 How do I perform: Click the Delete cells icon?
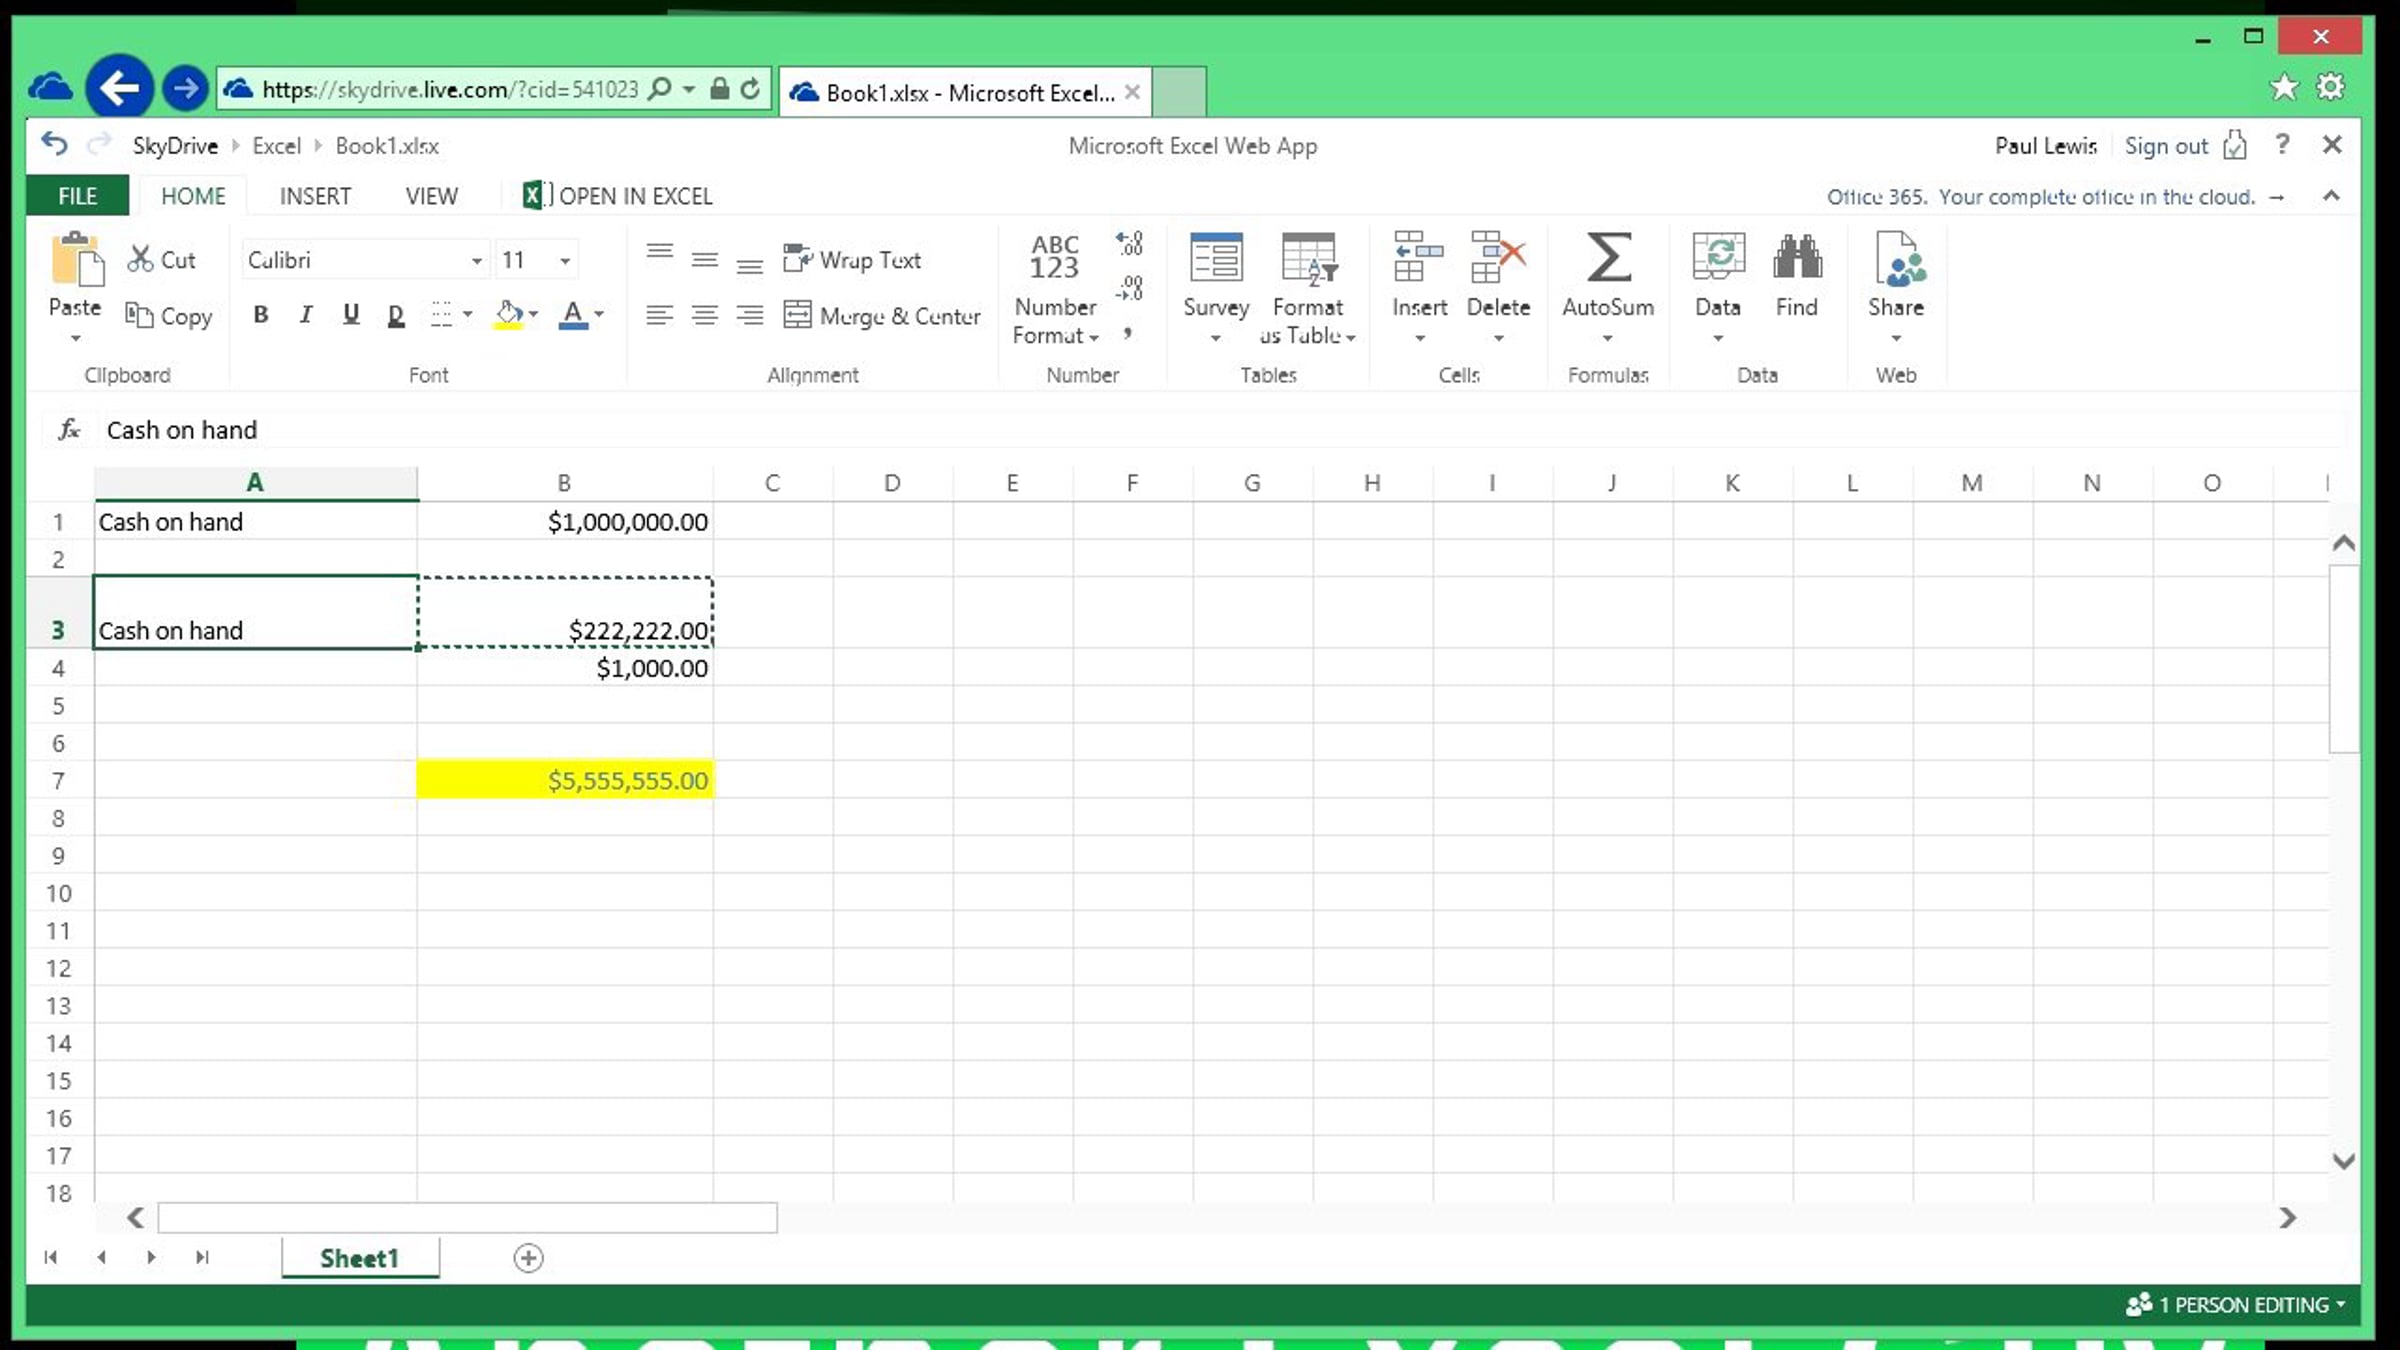(x=1497, y=258)
